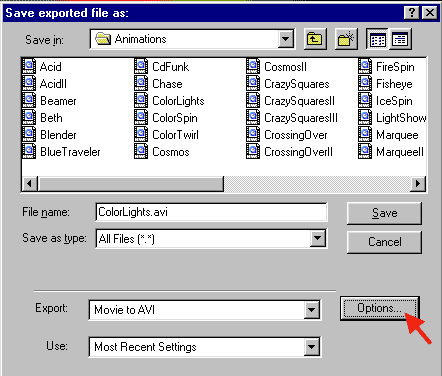Pick the CrazySquaresIII file
The width and height of the screenshot is (442, 376).
[292, 117]
